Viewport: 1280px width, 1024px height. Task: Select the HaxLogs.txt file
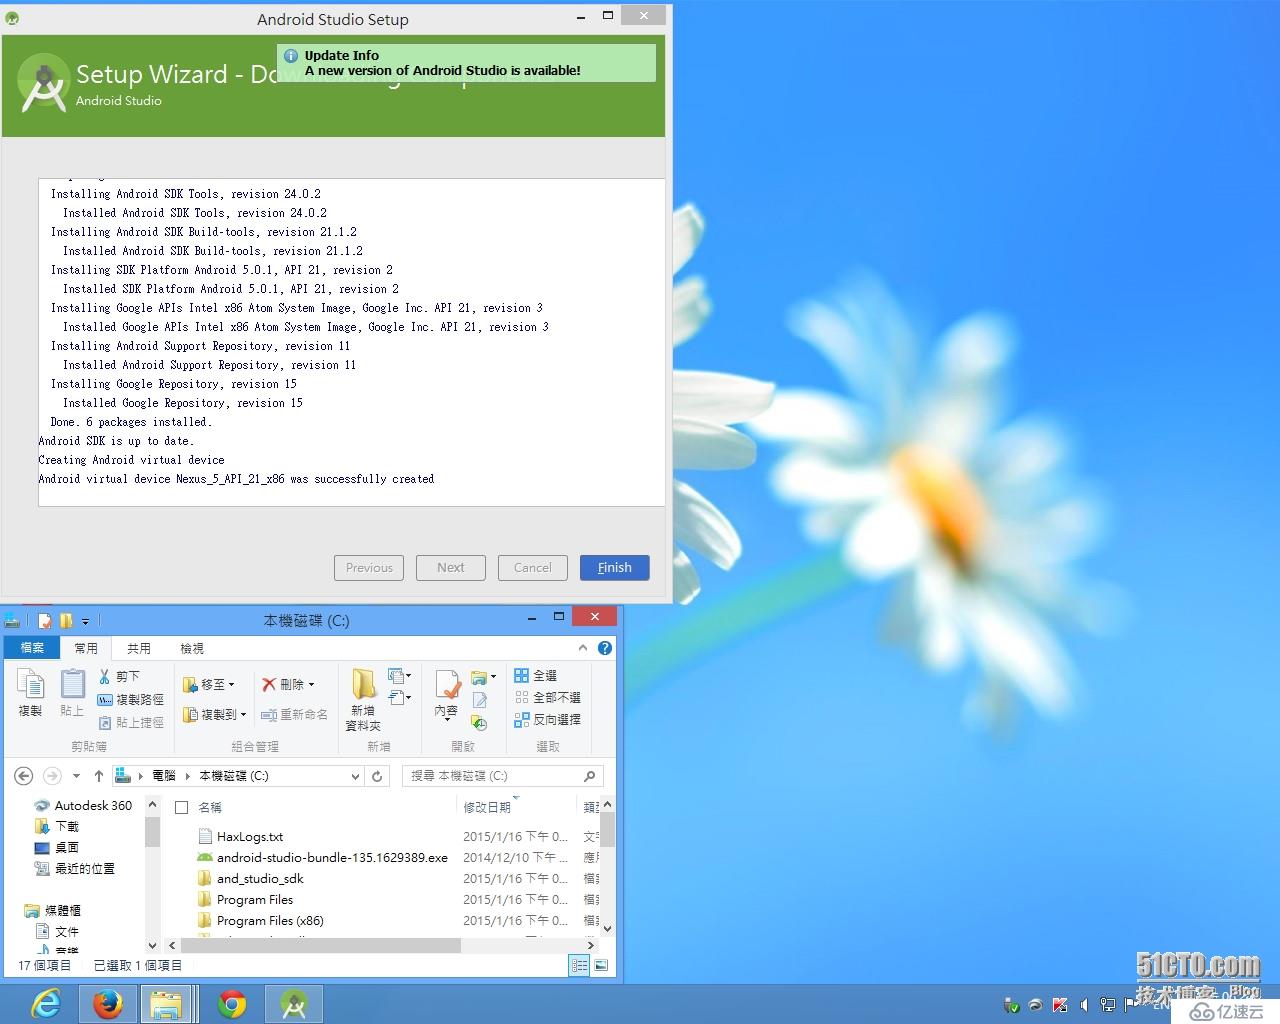tap(250, 837)
